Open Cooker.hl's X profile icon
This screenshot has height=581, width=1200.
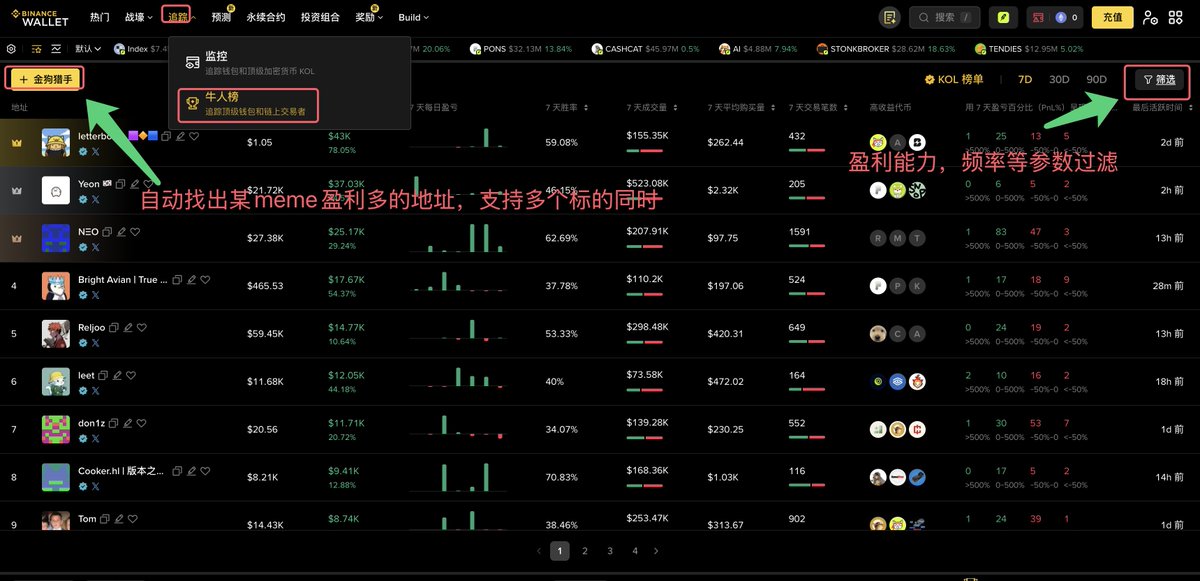96,486
